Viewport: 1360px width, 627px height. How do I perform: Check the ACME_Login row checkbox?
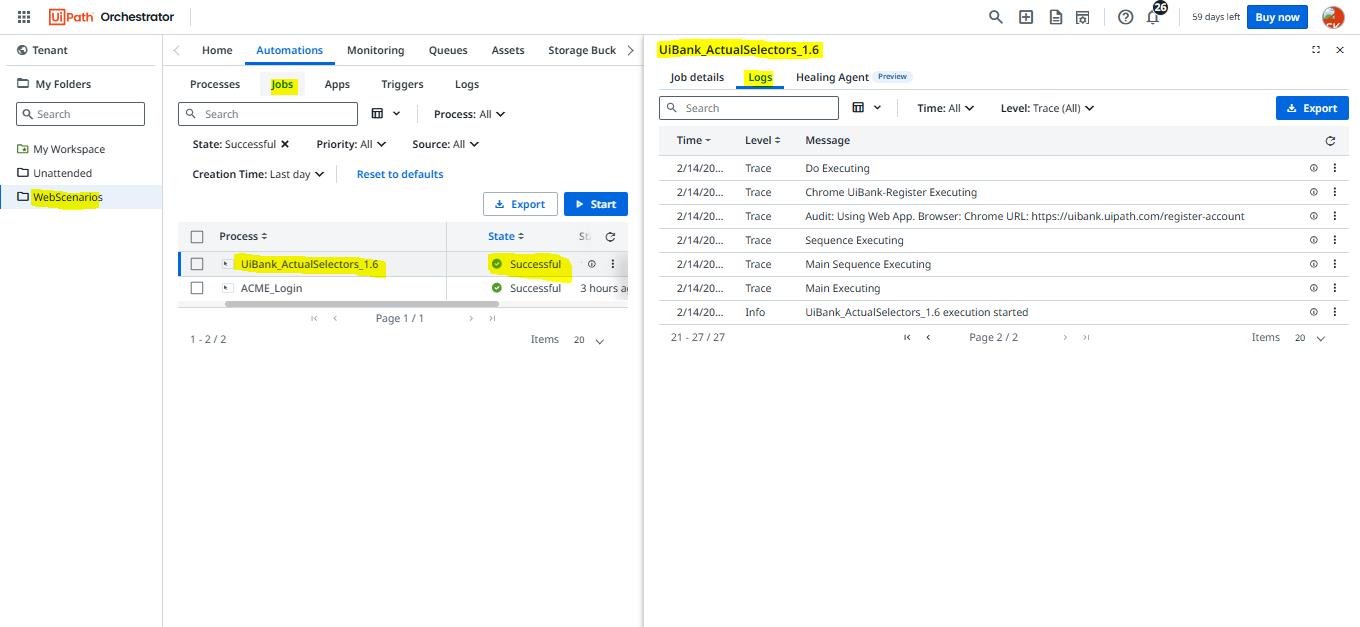[197, 288]
